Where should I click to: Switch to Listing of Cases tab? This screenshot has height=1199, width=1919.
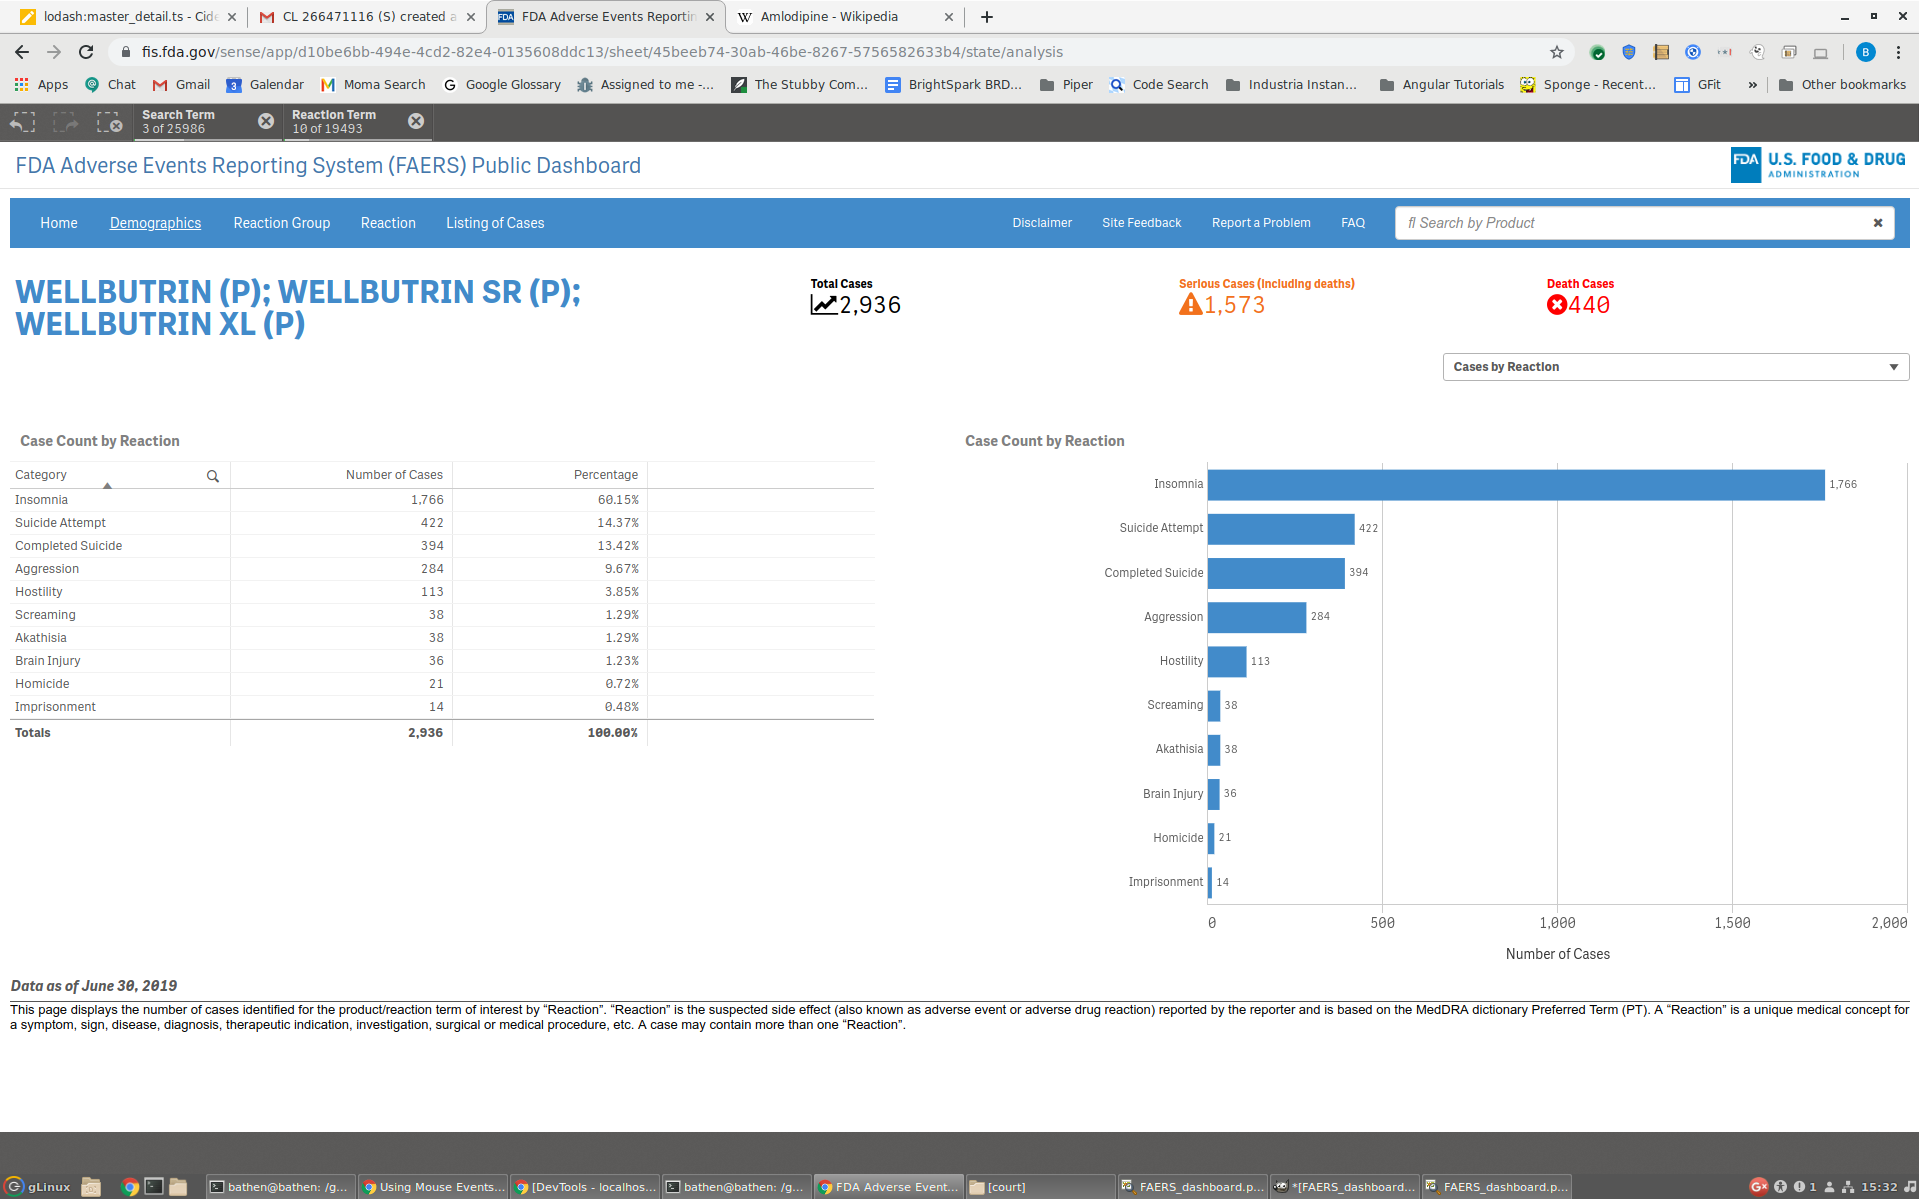[495, 223]
